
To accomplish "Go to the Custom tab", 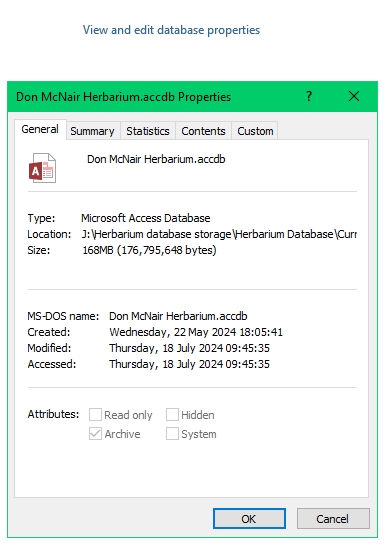I will tap(255, 131).
